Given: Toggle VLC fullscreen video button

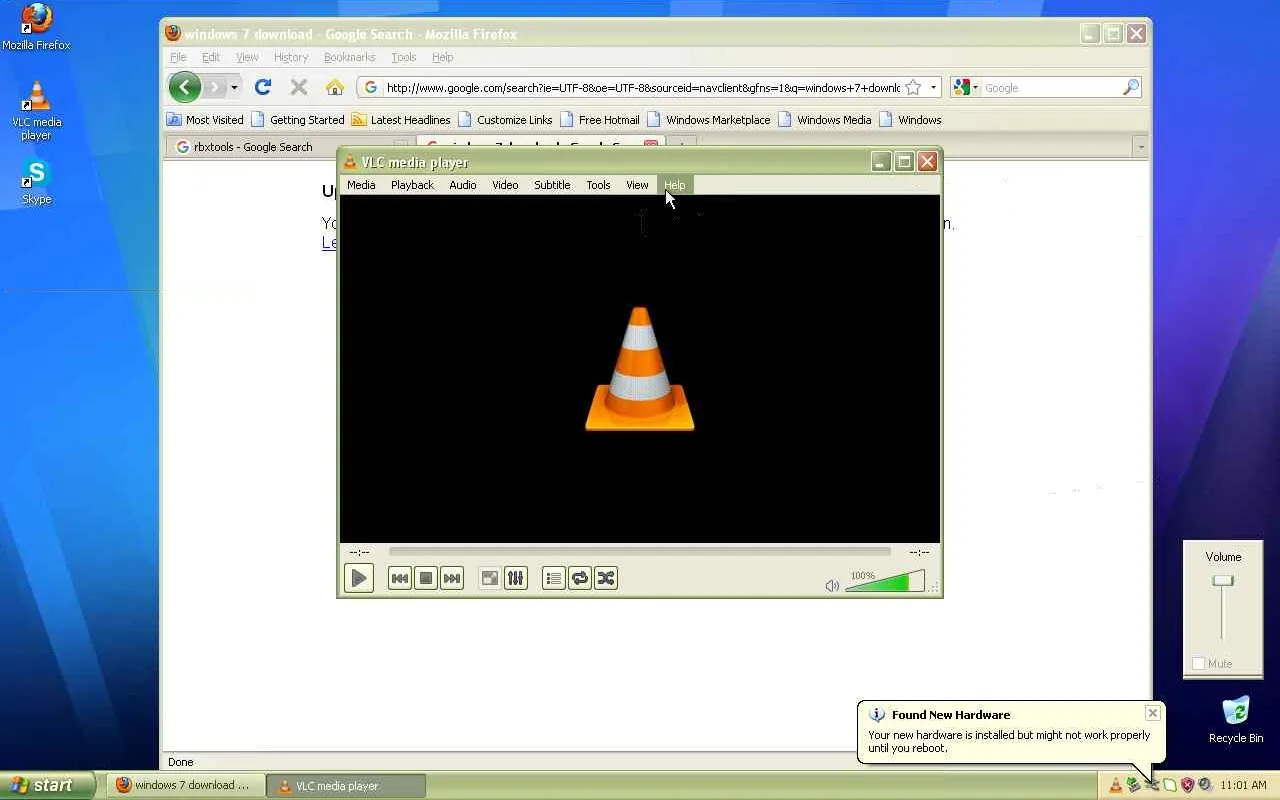Looking at the screenshot, I should pyautogui.click(x=489, y=578).
